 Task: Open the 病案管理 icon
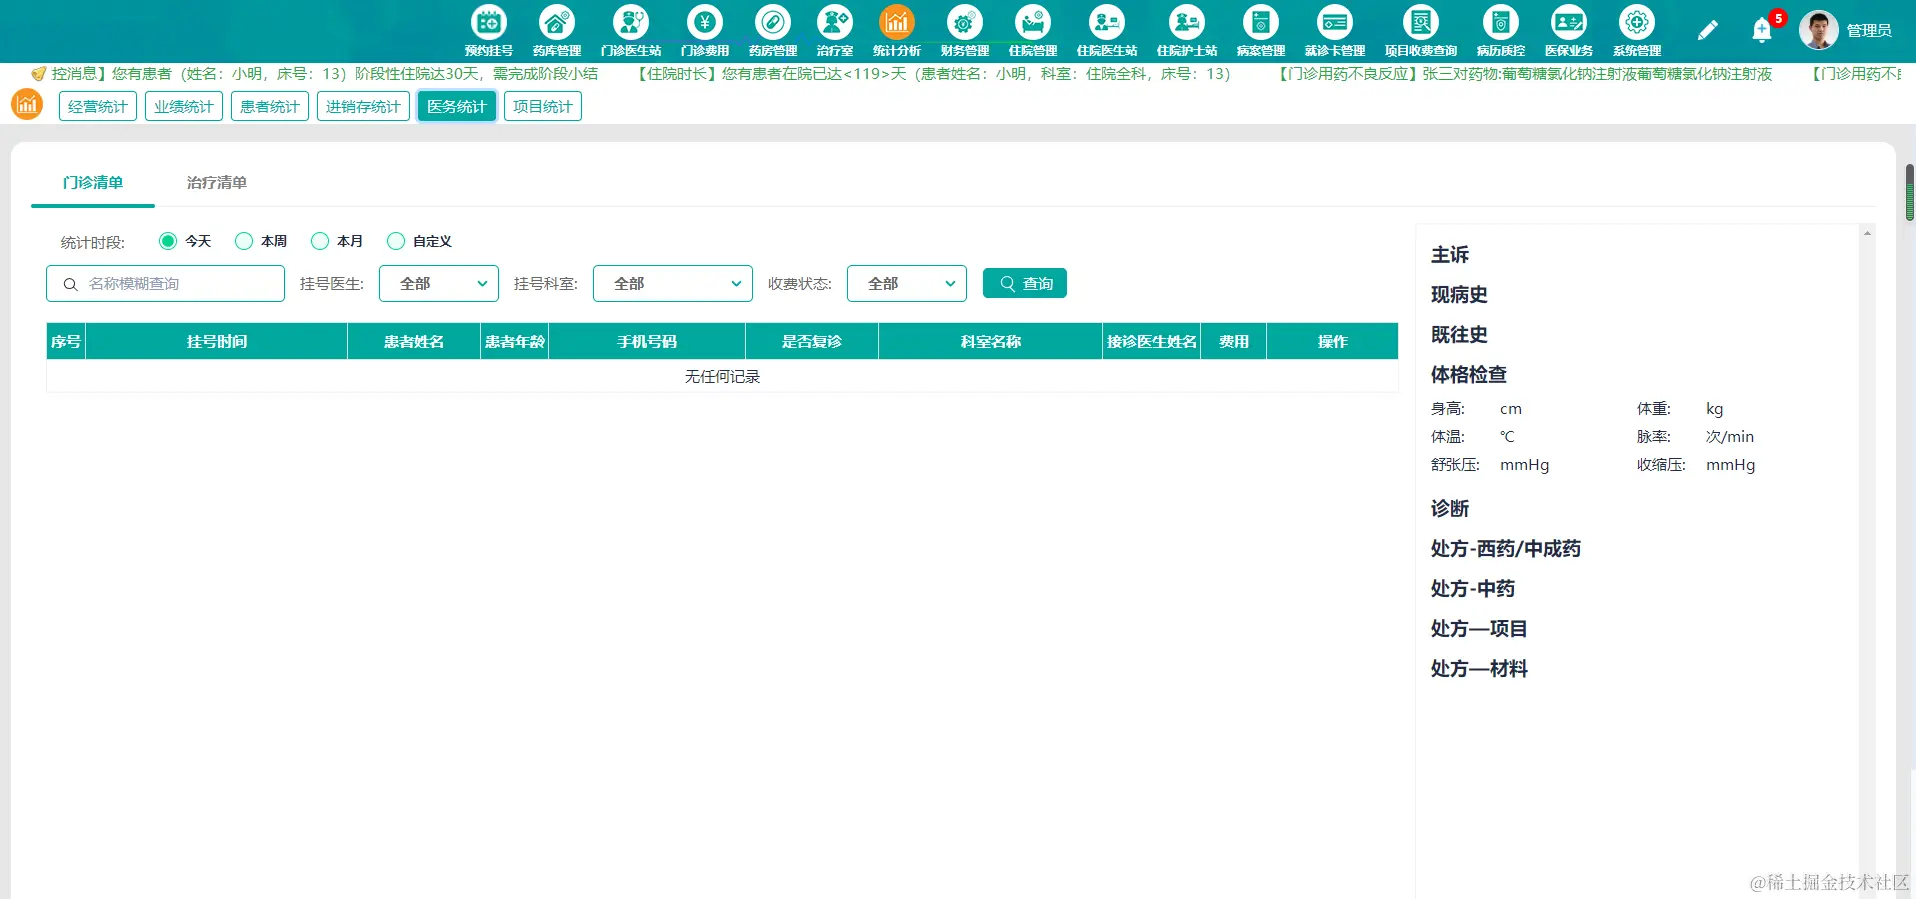(x=1260, y=22)
